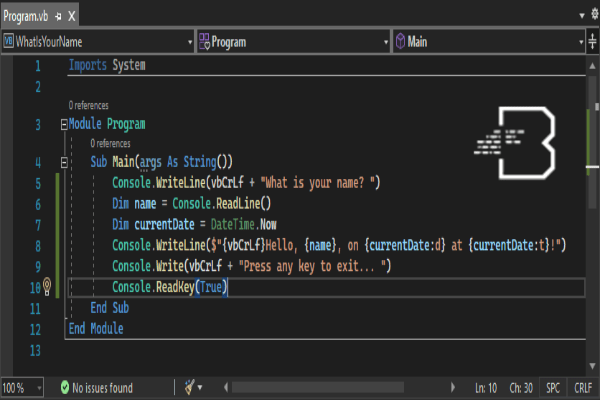This screenshot has width=600, height=400.
Task: Click line number 2 in the margin
Action: 38,87
